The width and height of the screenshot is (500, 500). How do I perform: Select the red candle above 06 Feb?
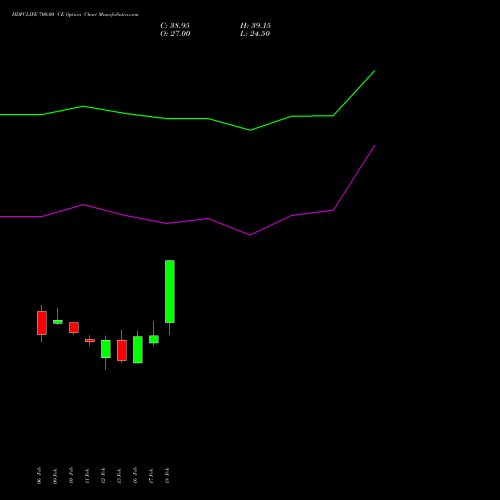(42, 323)
